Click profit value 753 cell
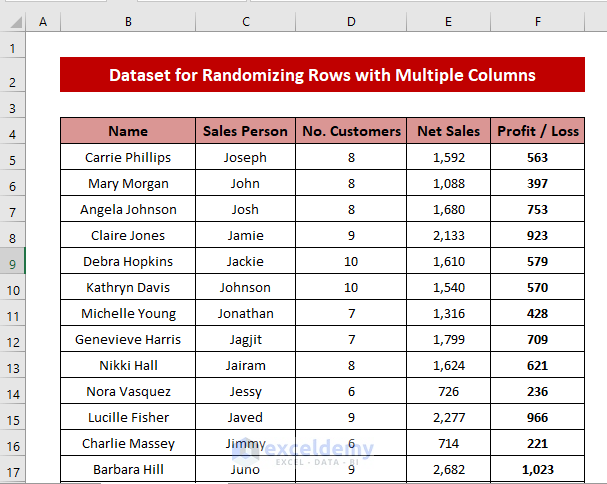This screenshot has width=607, height=484. pyautogui.click(x=537, y=209)
